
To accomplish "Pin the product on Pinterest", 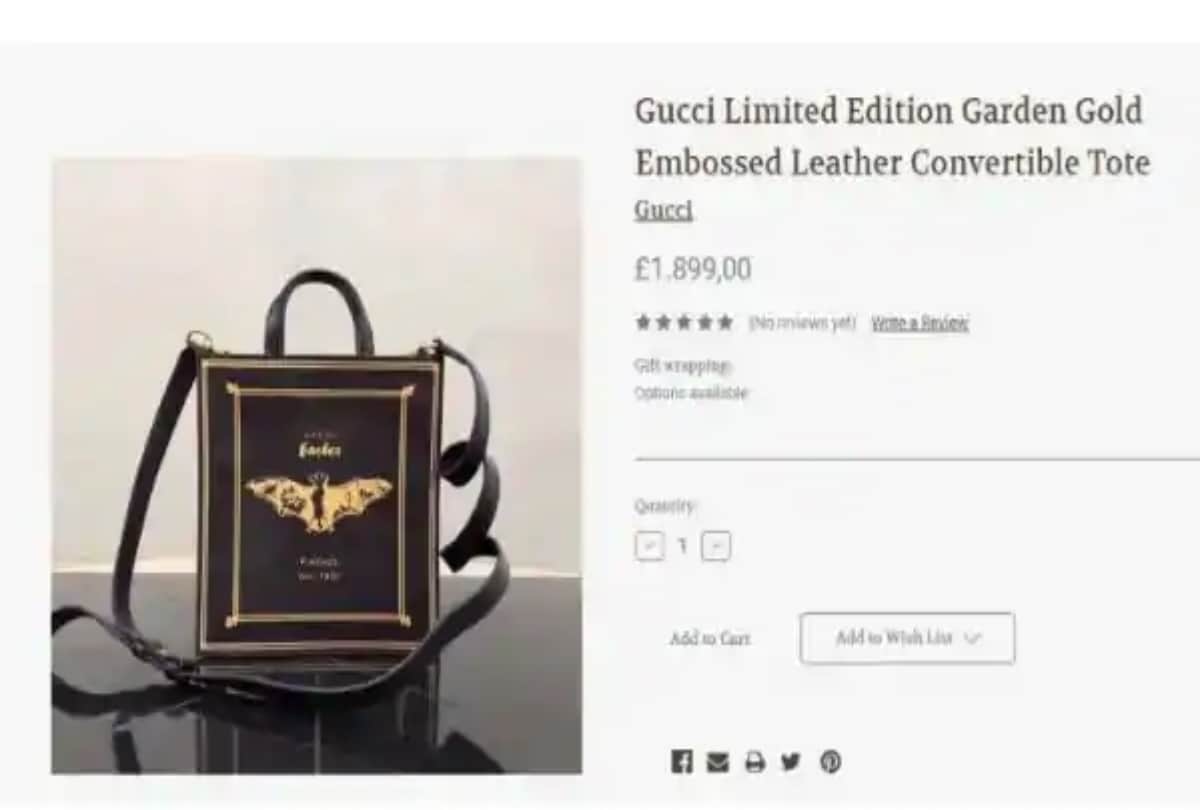I will [x=830, y=762].
